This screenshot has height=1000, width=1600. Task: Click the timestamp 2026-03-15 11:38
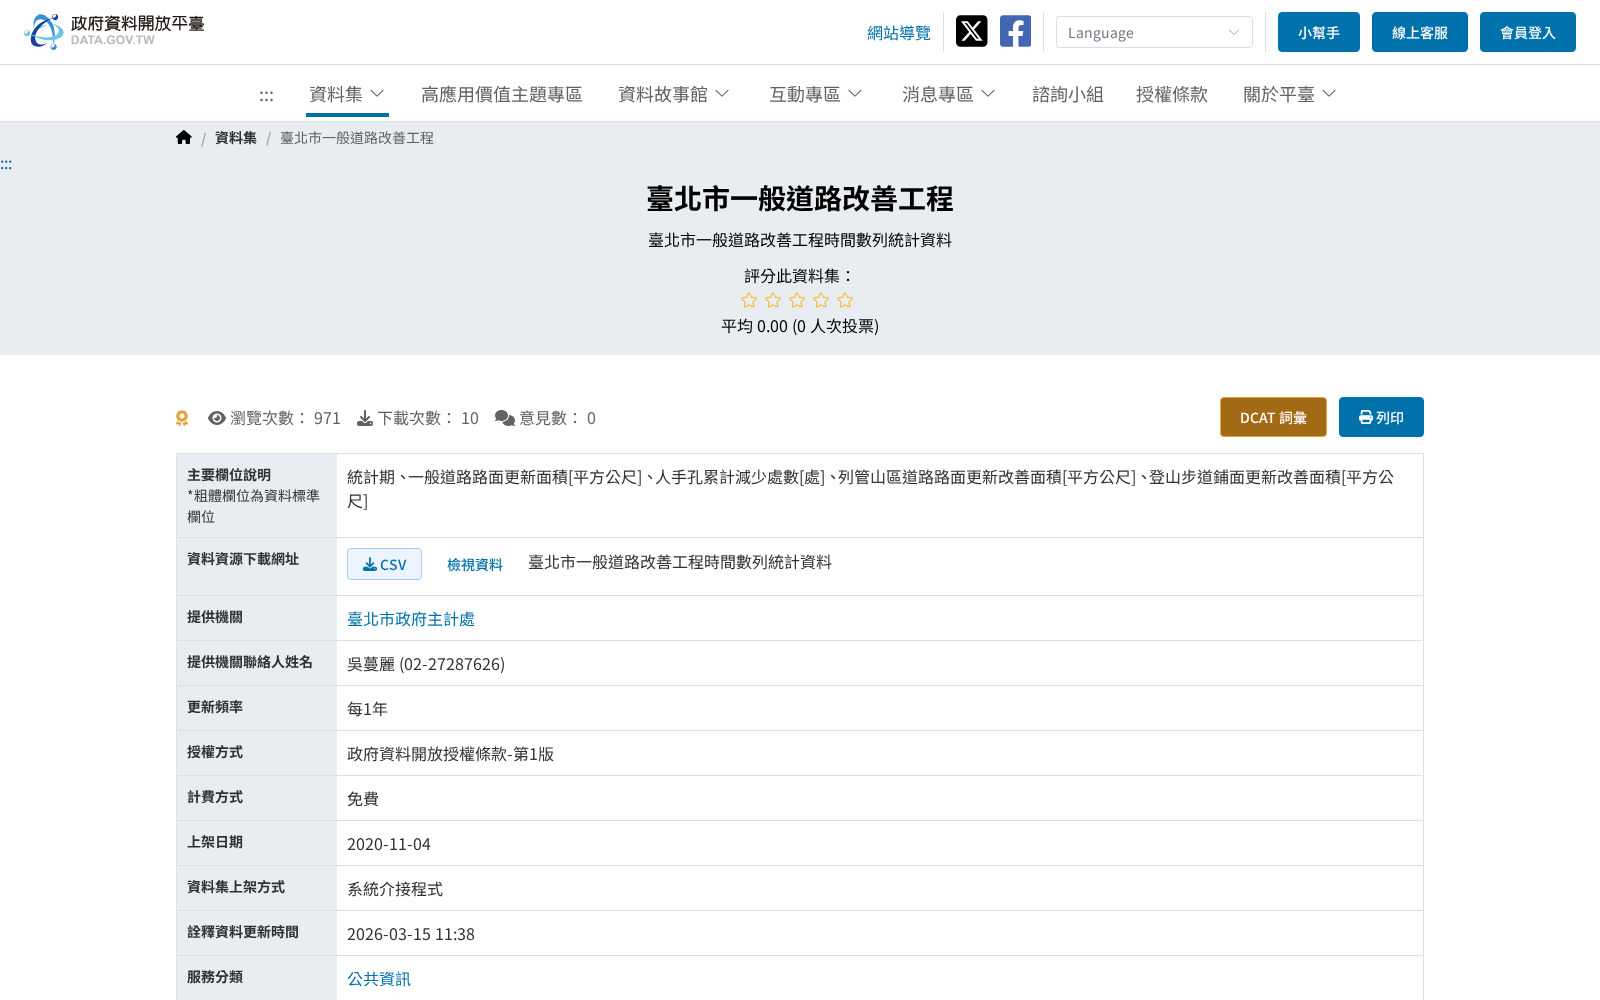coord(411,934)
